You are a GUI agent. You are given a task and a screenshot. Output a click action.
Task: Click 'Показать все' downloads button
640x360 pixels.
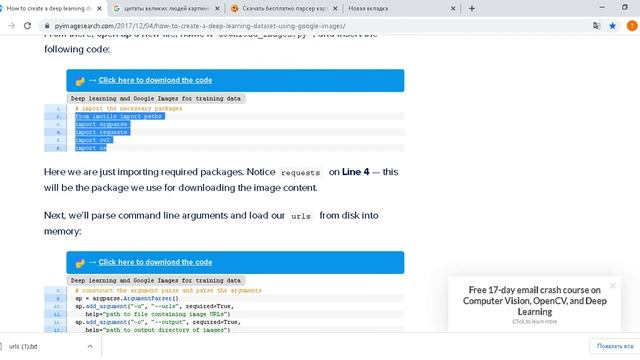pyautogui.click(x=615, y=346)
